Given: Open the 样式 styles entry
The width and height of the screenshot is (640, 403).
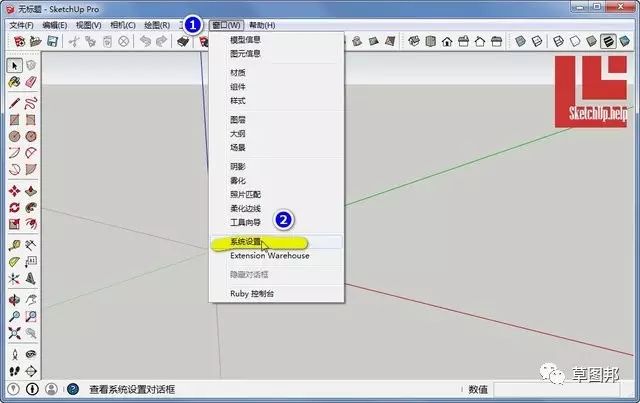Looking at the screenshot, I should [238, 100].
